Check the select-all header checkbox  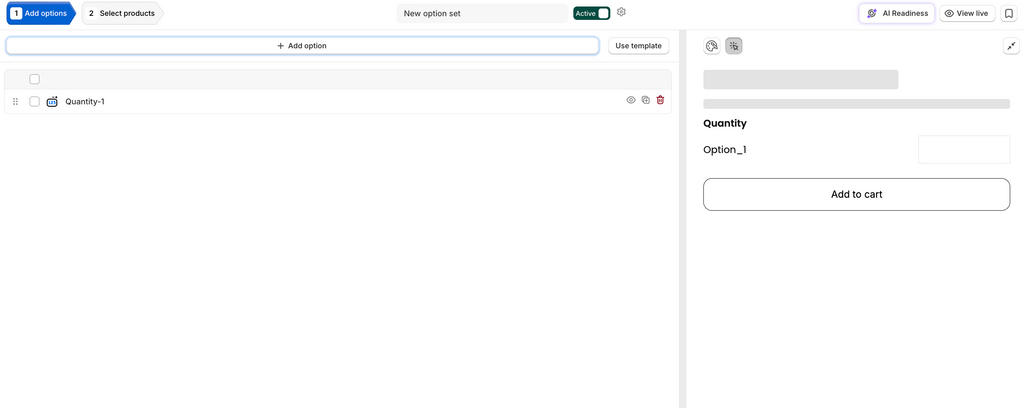(35, 79)
